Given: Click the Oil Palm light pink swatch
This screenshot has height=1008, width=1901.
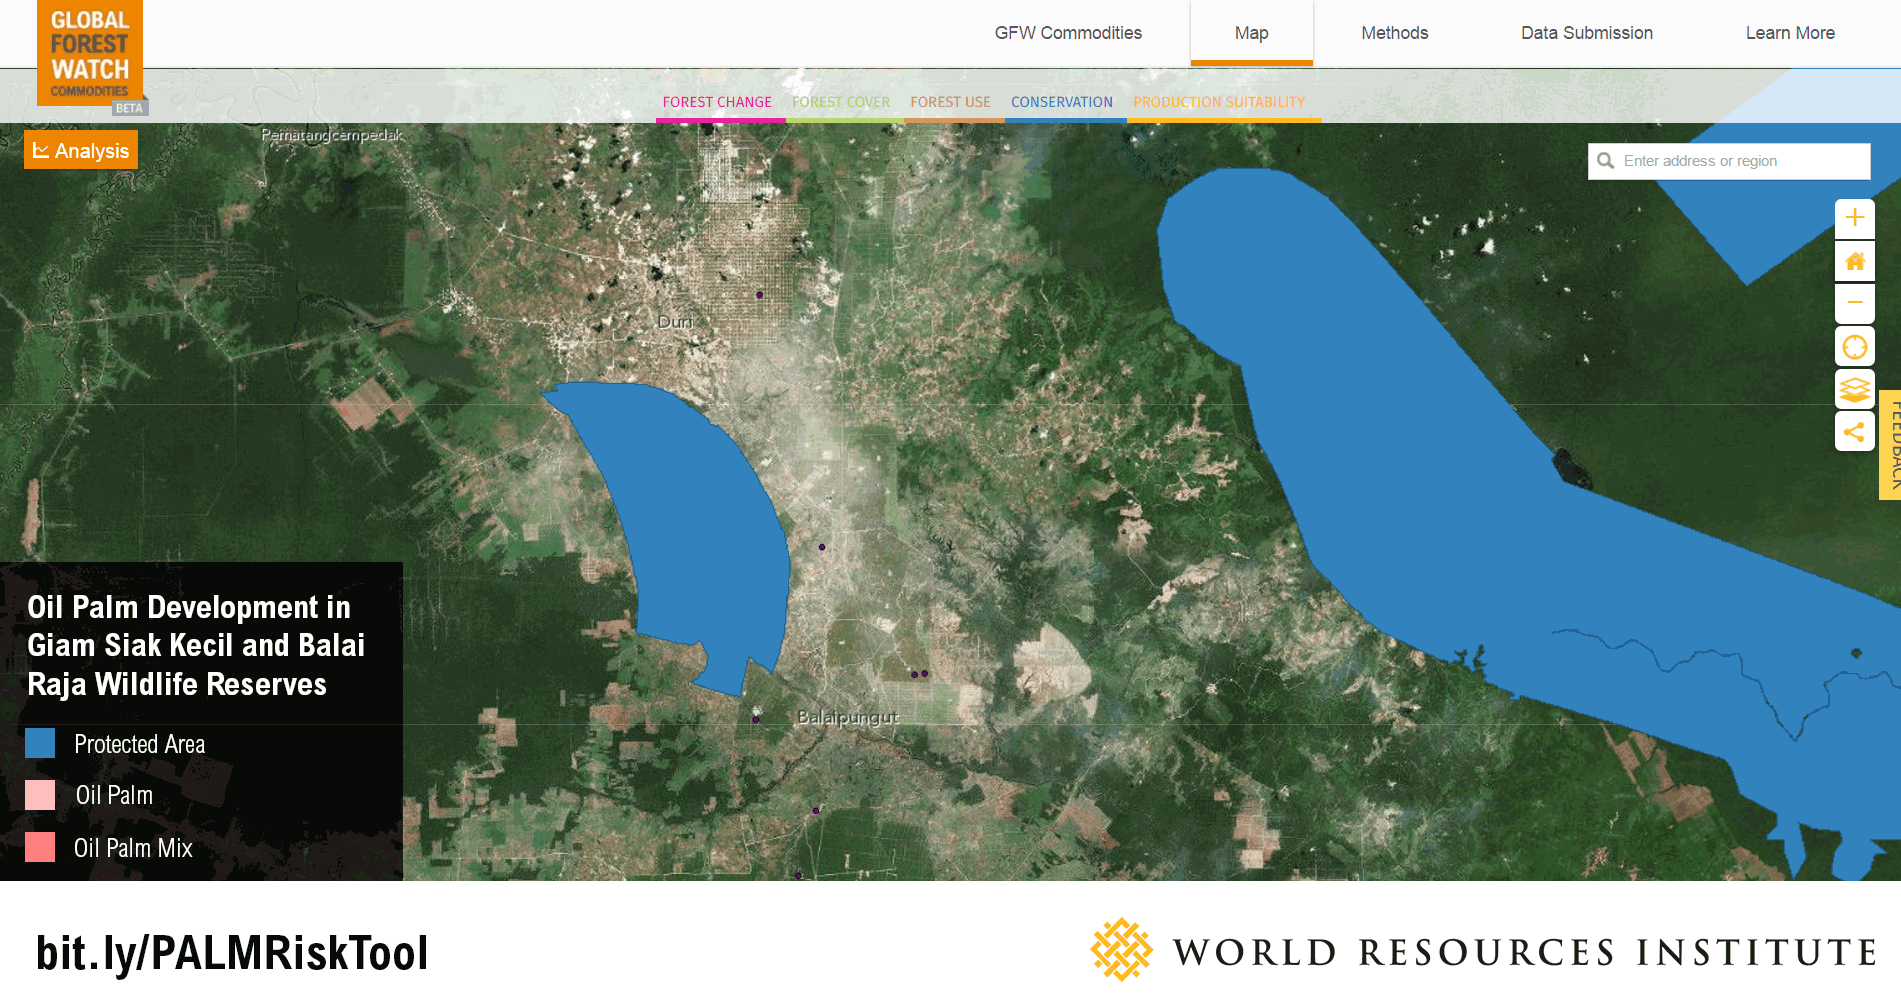Looking at the screenshot, I should (40, 795).
